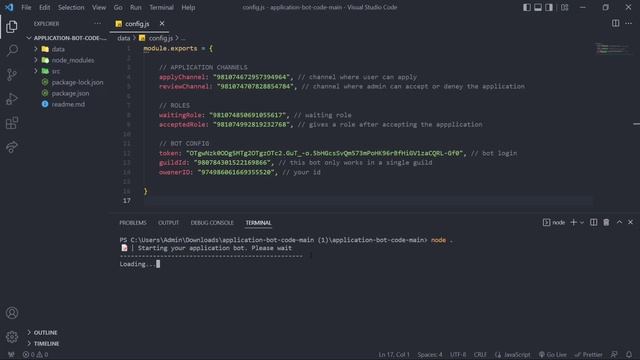The width and height of the screenshot is (640, 360).
Task: Open readme.md file
Action: [67, 104]
